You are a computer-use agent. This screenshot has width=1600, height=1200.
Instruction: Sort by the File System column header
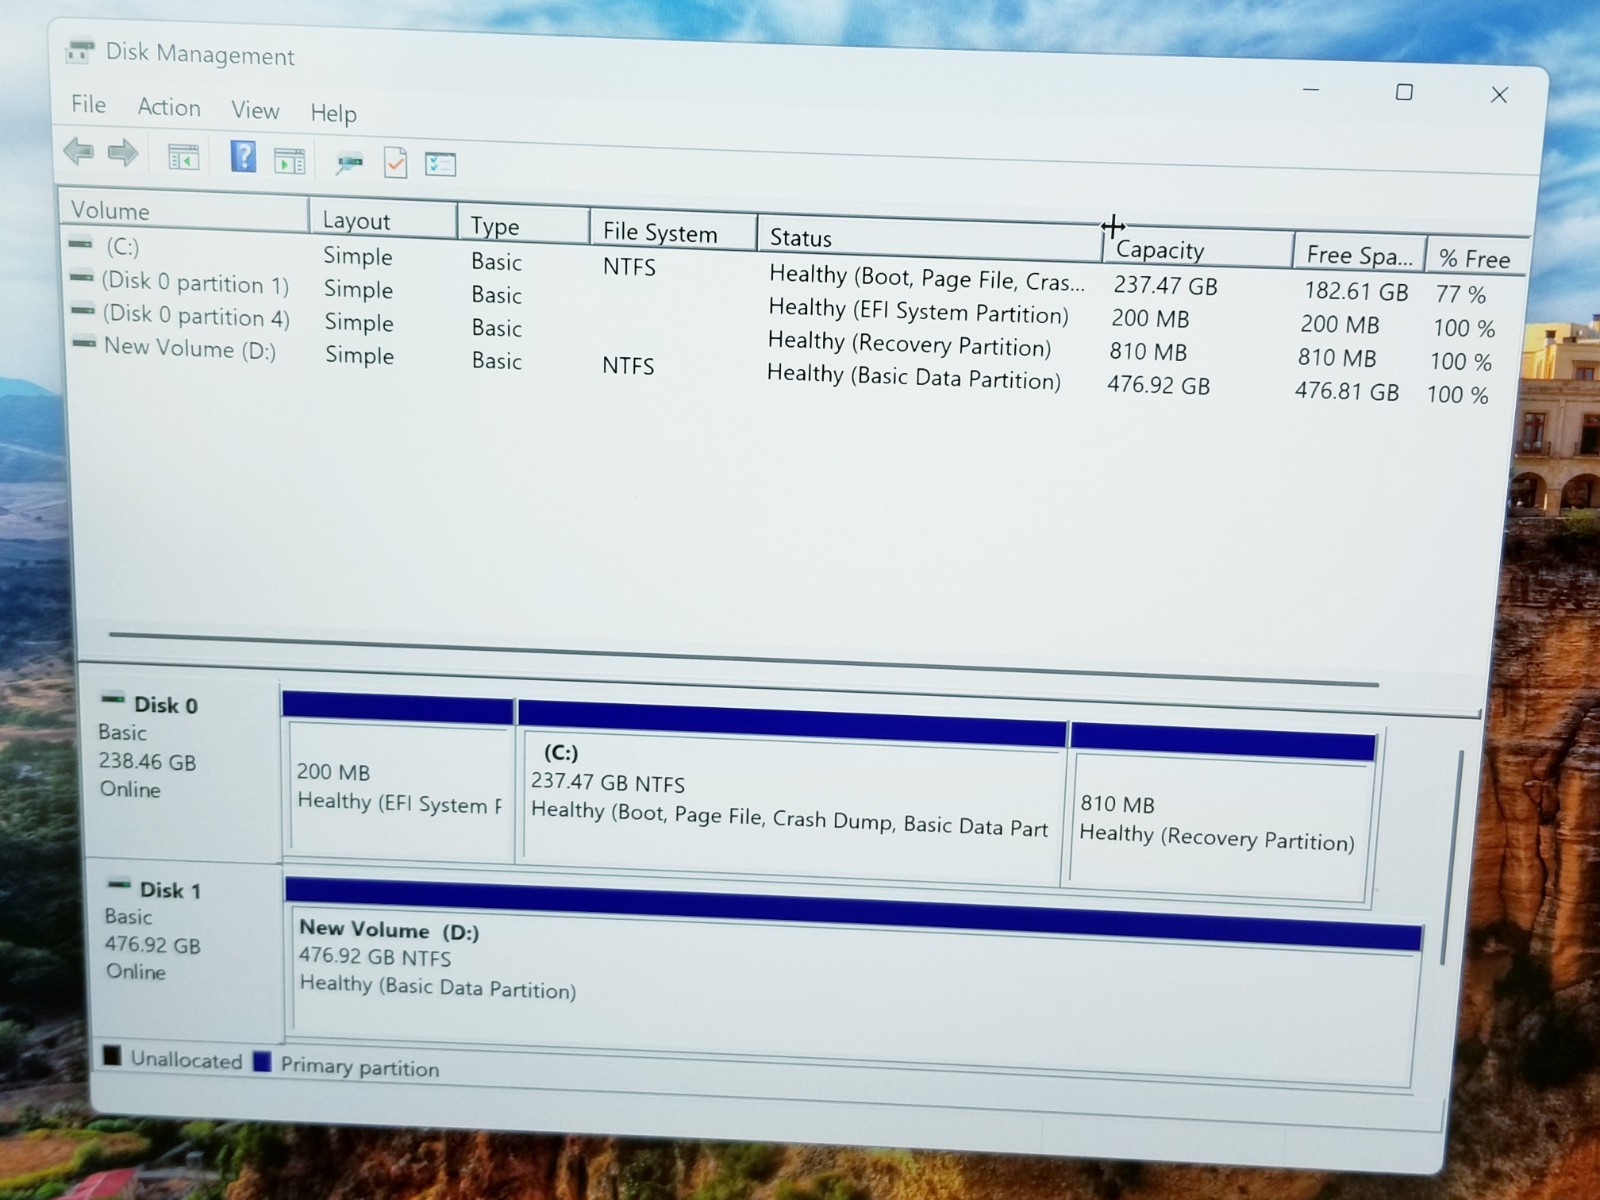pos(673,232)
